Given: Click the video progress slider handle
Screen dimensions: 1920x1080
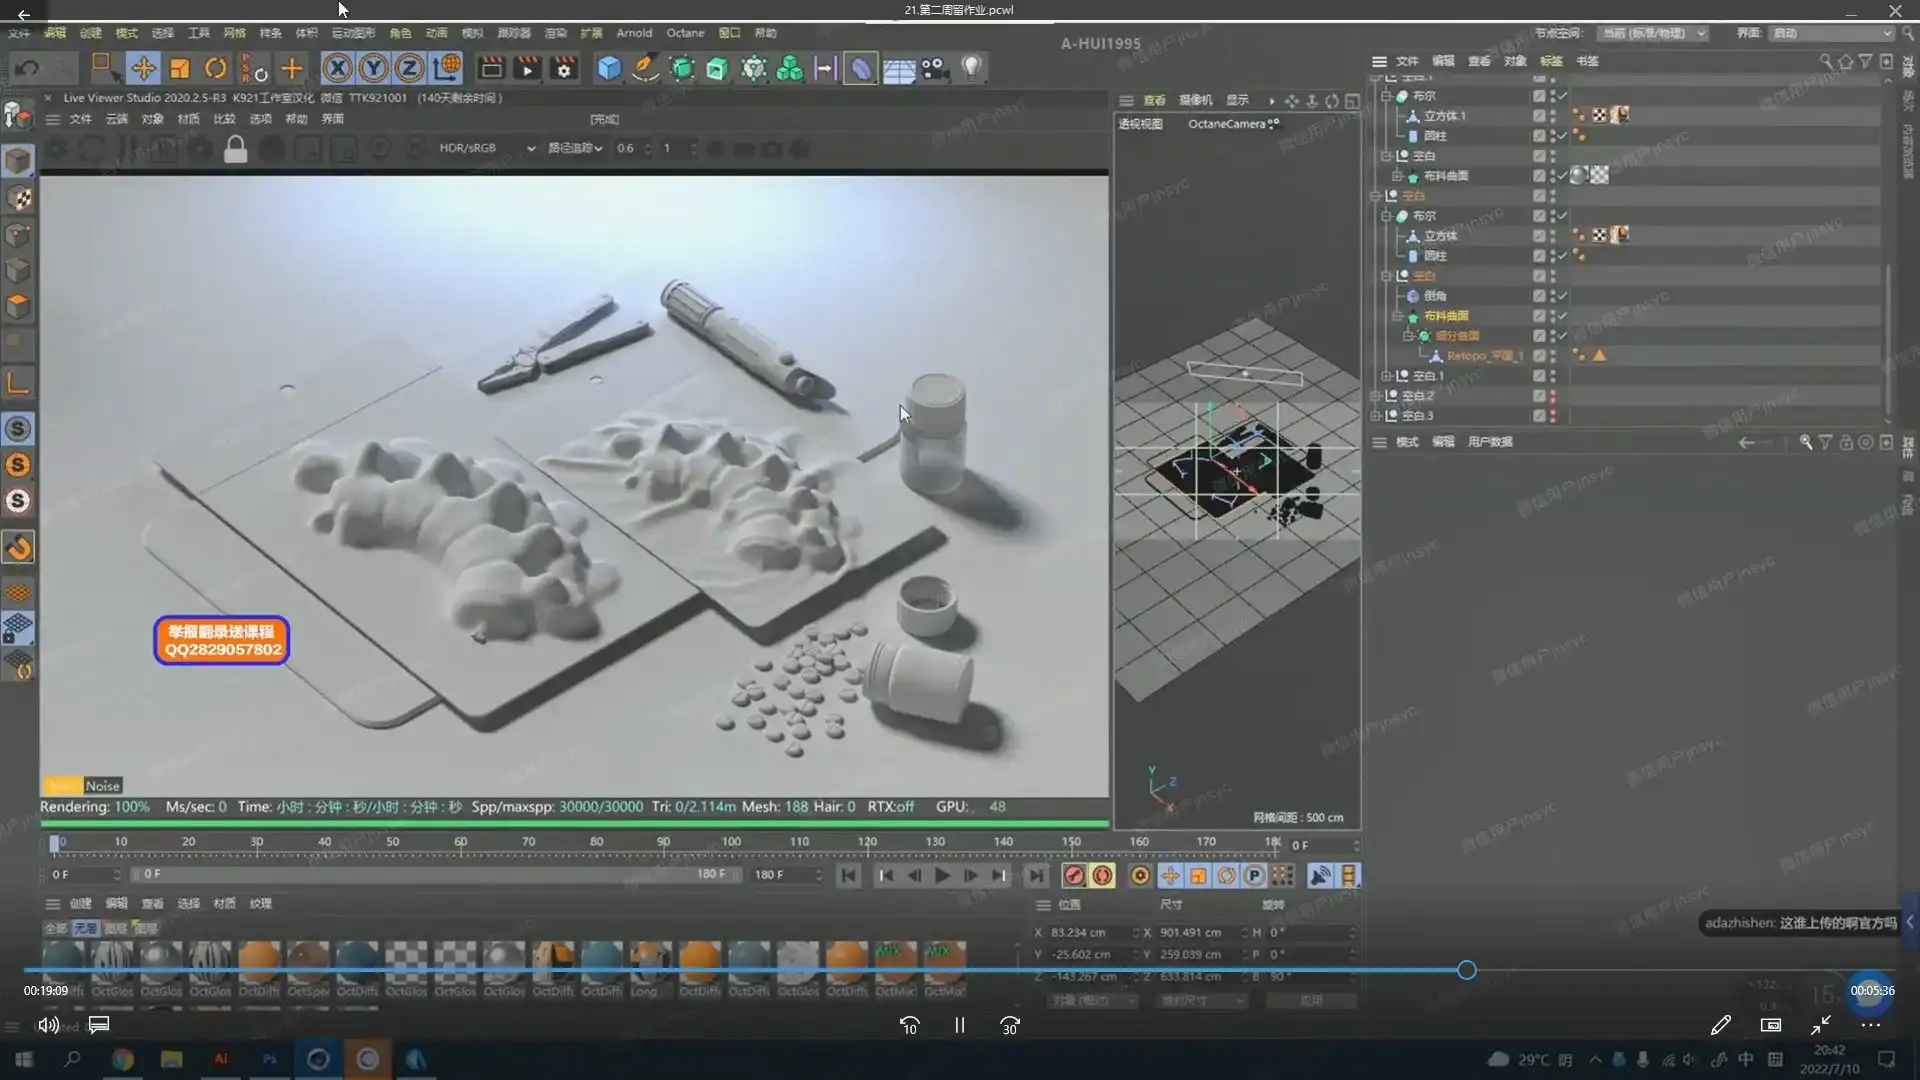Looking at the screenshot, I should [1466, 970].
